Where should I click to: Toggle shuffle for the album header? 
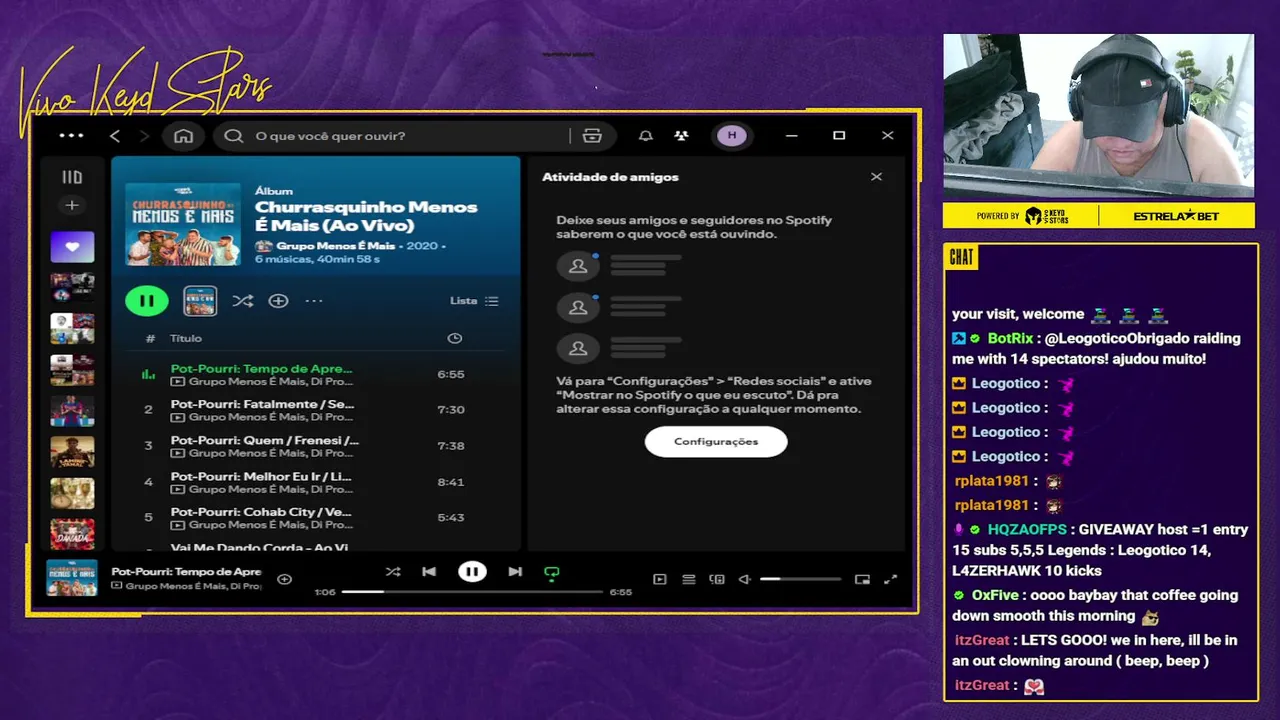(242, 301)
